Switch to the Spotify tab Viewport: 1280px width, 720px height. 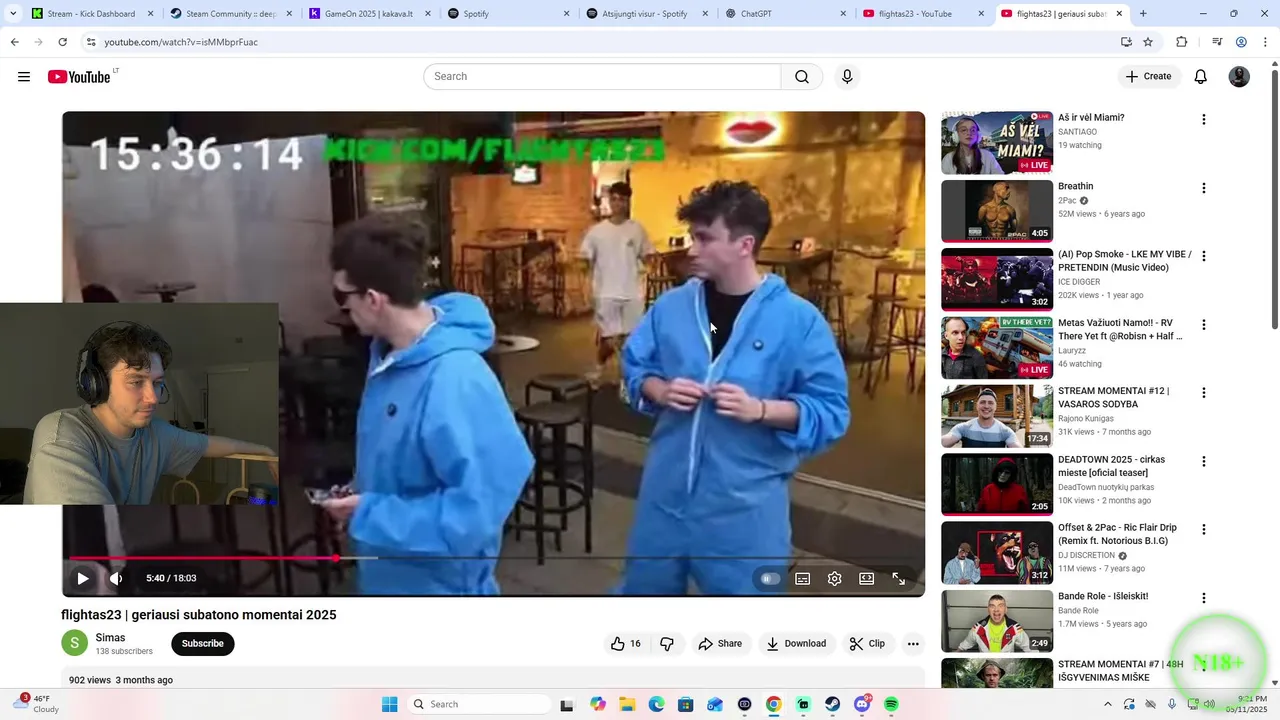(506, 14)
